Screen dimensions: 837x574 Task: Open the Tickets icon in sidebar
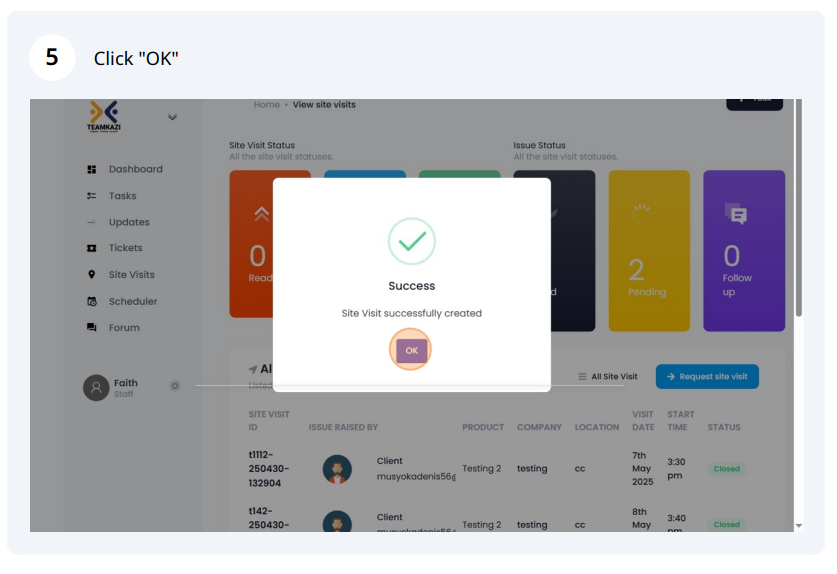click(92, 248)
